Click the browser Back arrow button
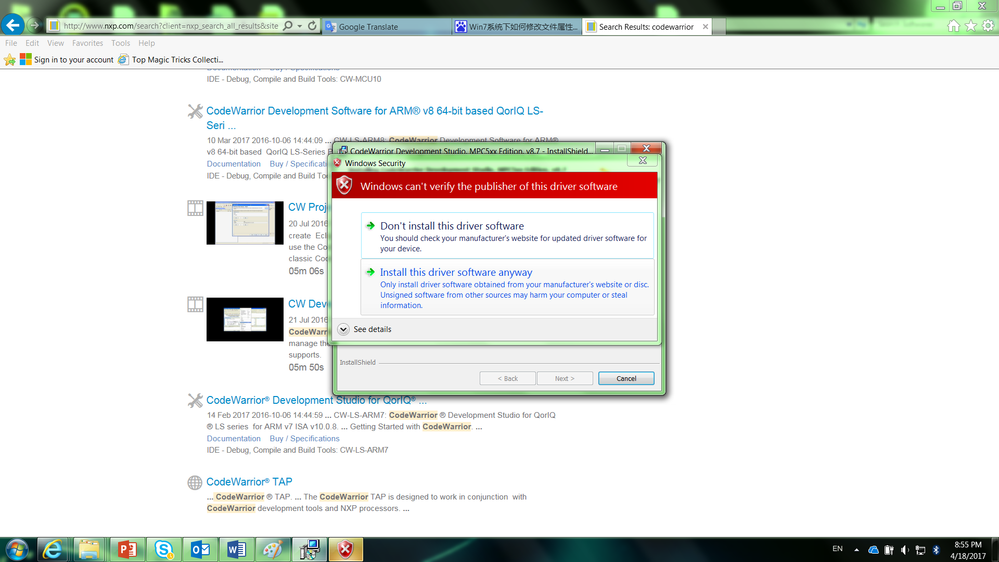This screenshot has width=999, height=562. pos(13,25)
